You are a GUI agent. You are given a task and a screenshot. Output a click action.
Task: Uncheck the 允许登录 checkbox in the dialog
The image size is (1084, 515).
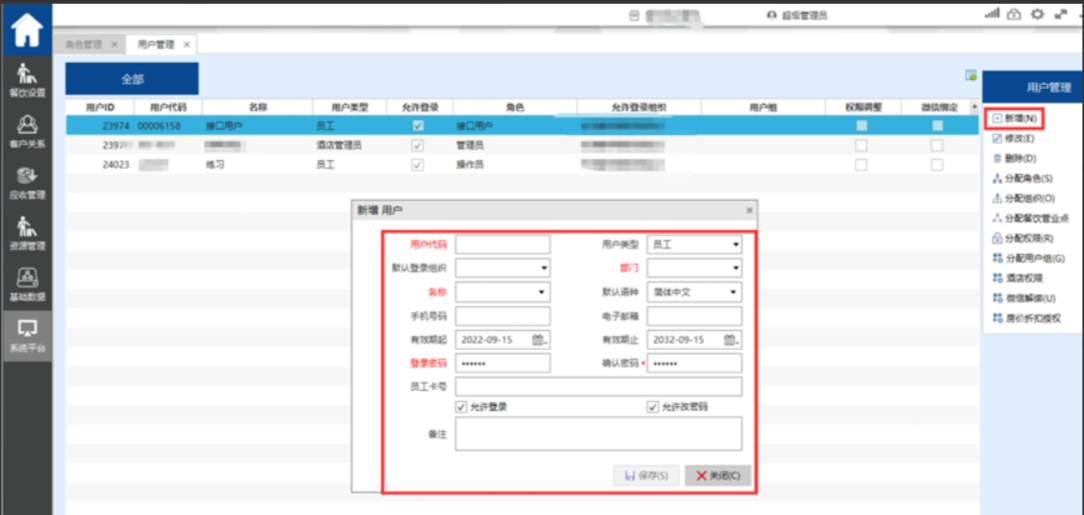tap(461, 407)
